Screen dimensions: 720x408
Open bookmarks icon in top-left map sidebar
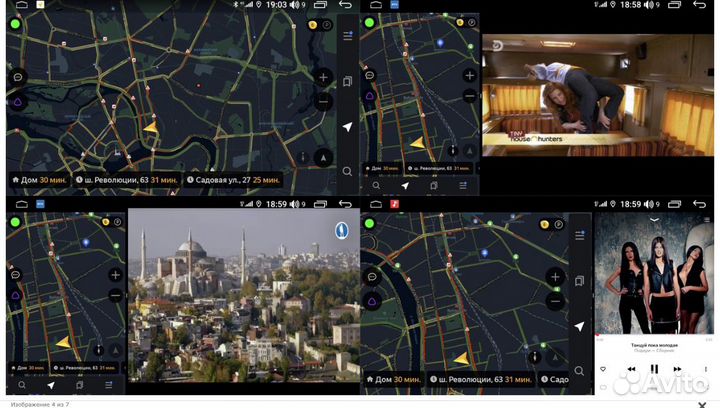[347, 81]
